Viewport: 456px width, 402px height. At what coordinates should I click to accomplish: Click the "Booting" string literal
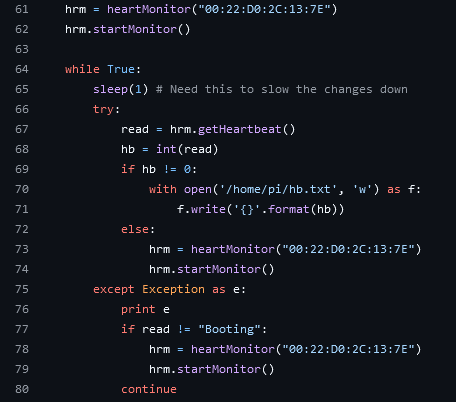[x=229, y=329]
